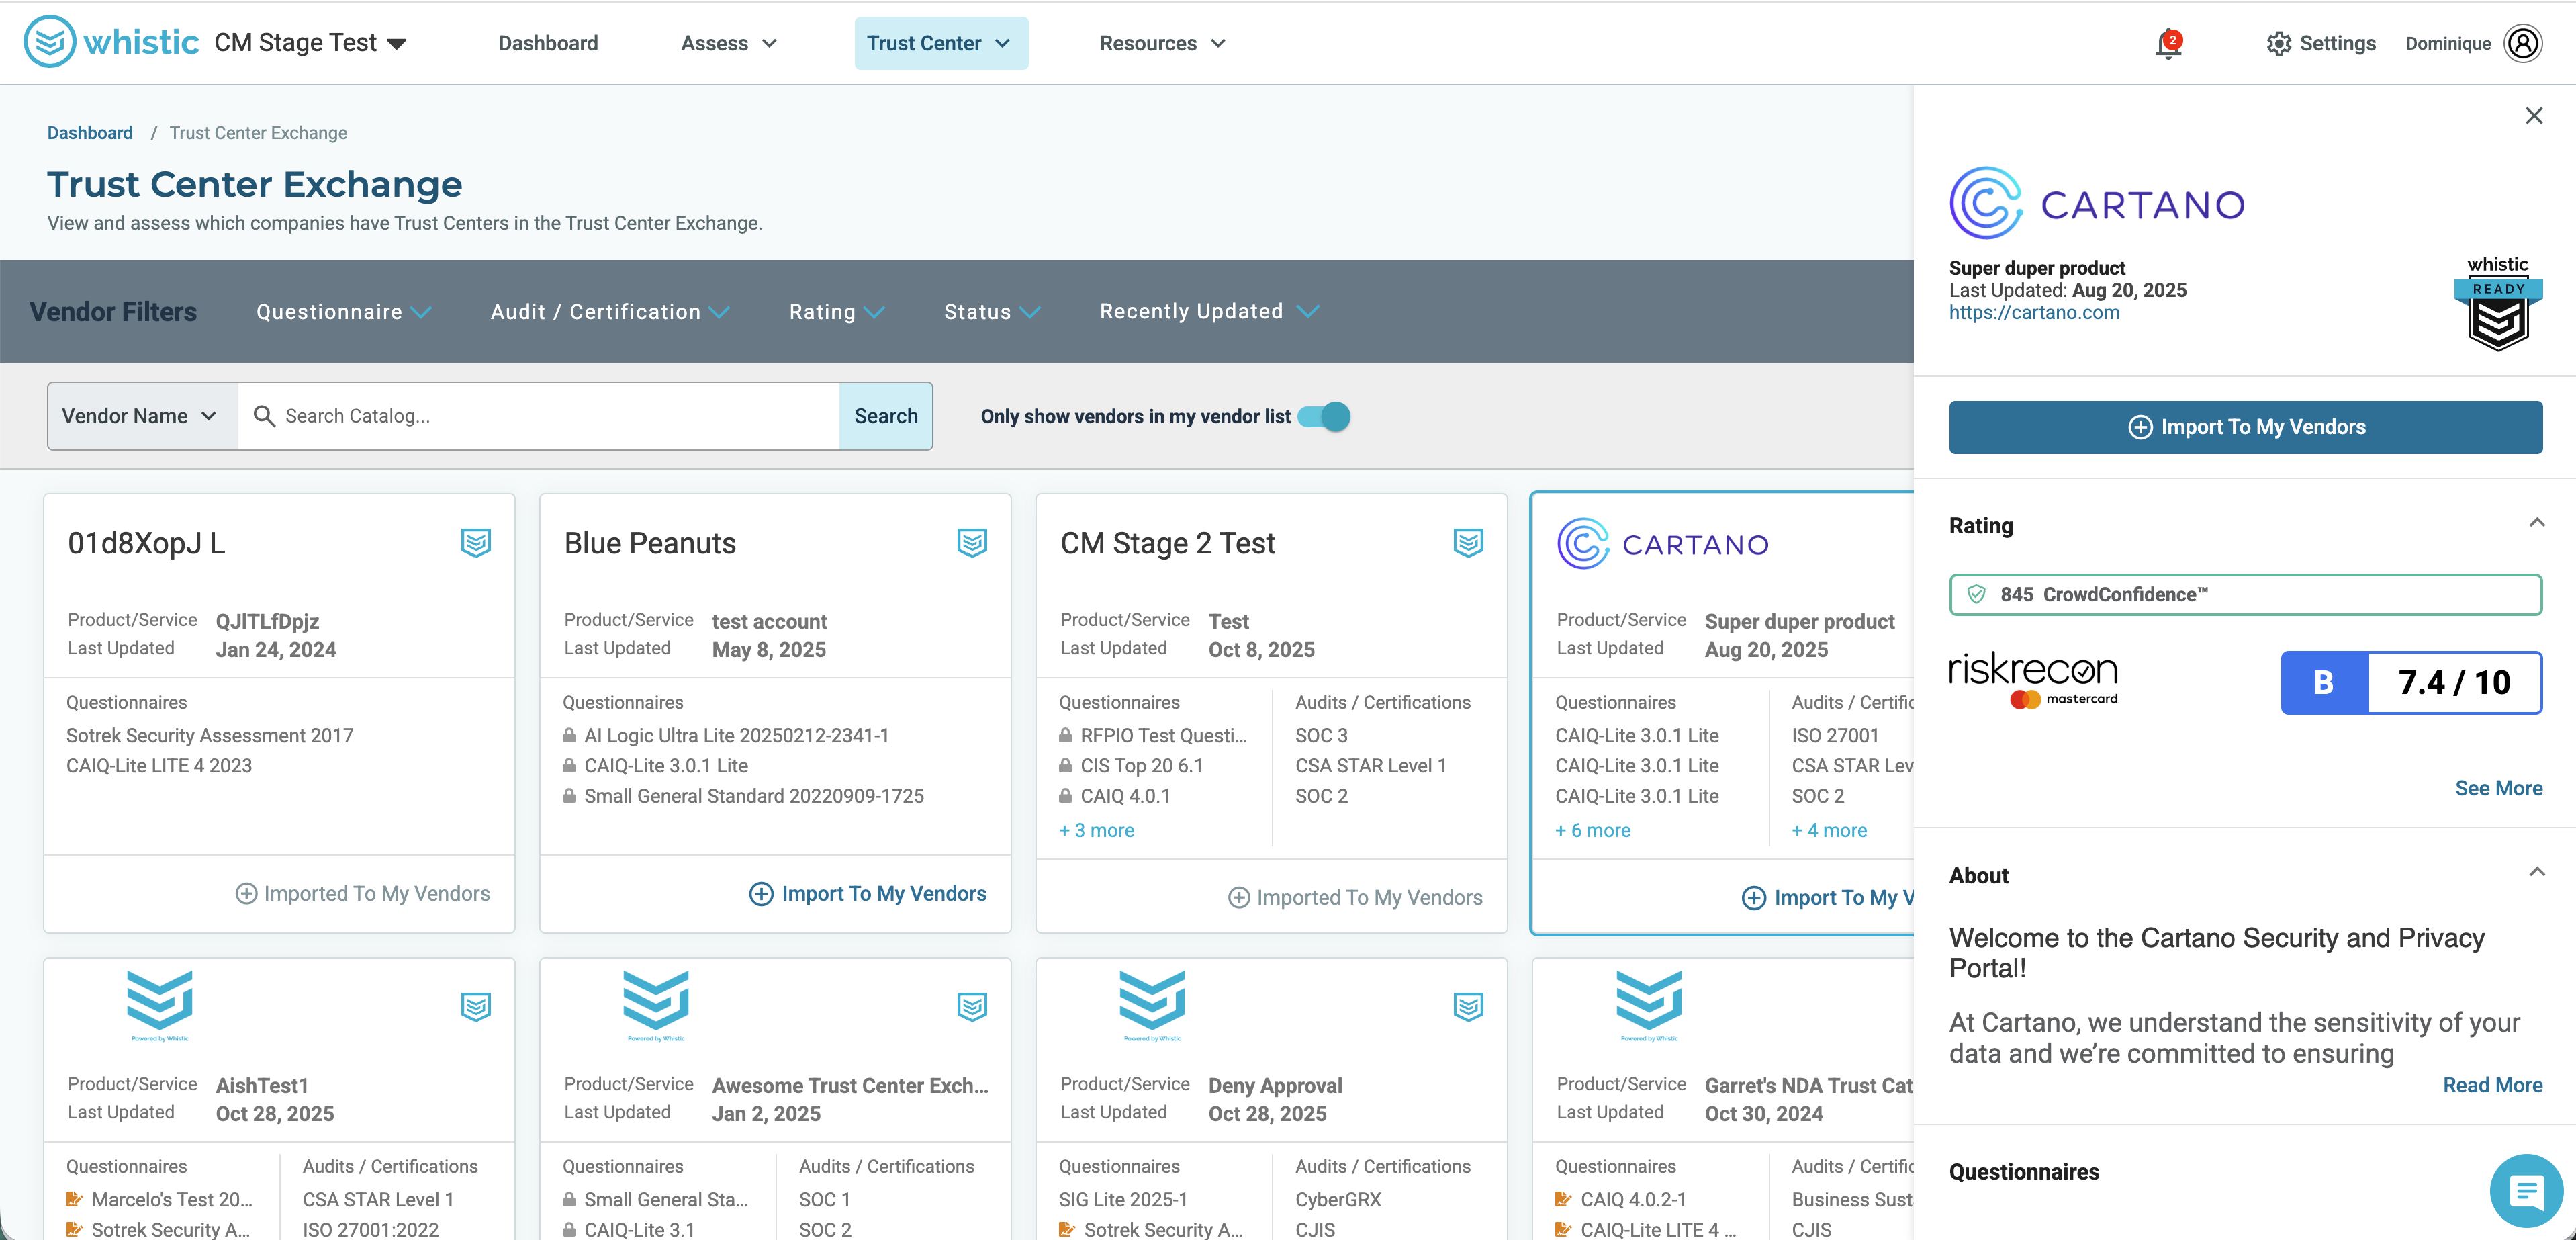Click lock icon beside Small General Standard 20220909-1725
The width and height of the screenshot is (2576, 1240).
tap(569, 796)
